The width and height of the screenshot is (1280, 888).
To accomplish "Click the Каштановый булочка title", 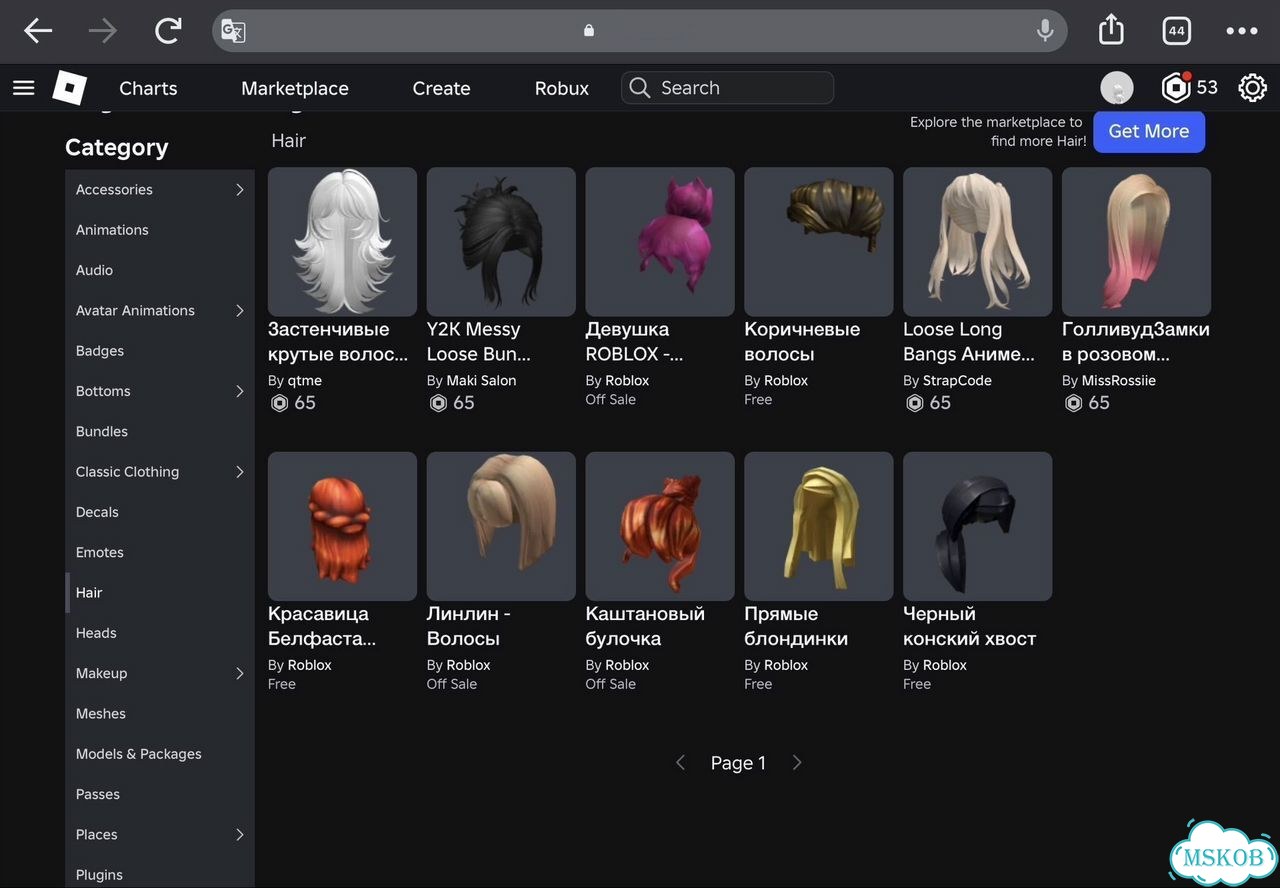I will tap(645, 626).
